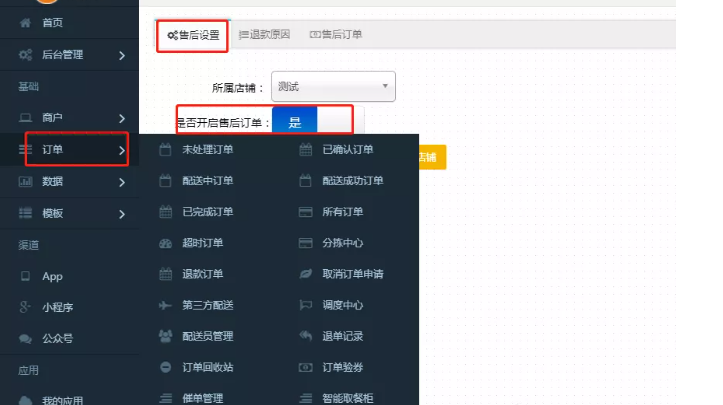
Task: Open the 所有订单 menu entry
Action: (343, 212)
